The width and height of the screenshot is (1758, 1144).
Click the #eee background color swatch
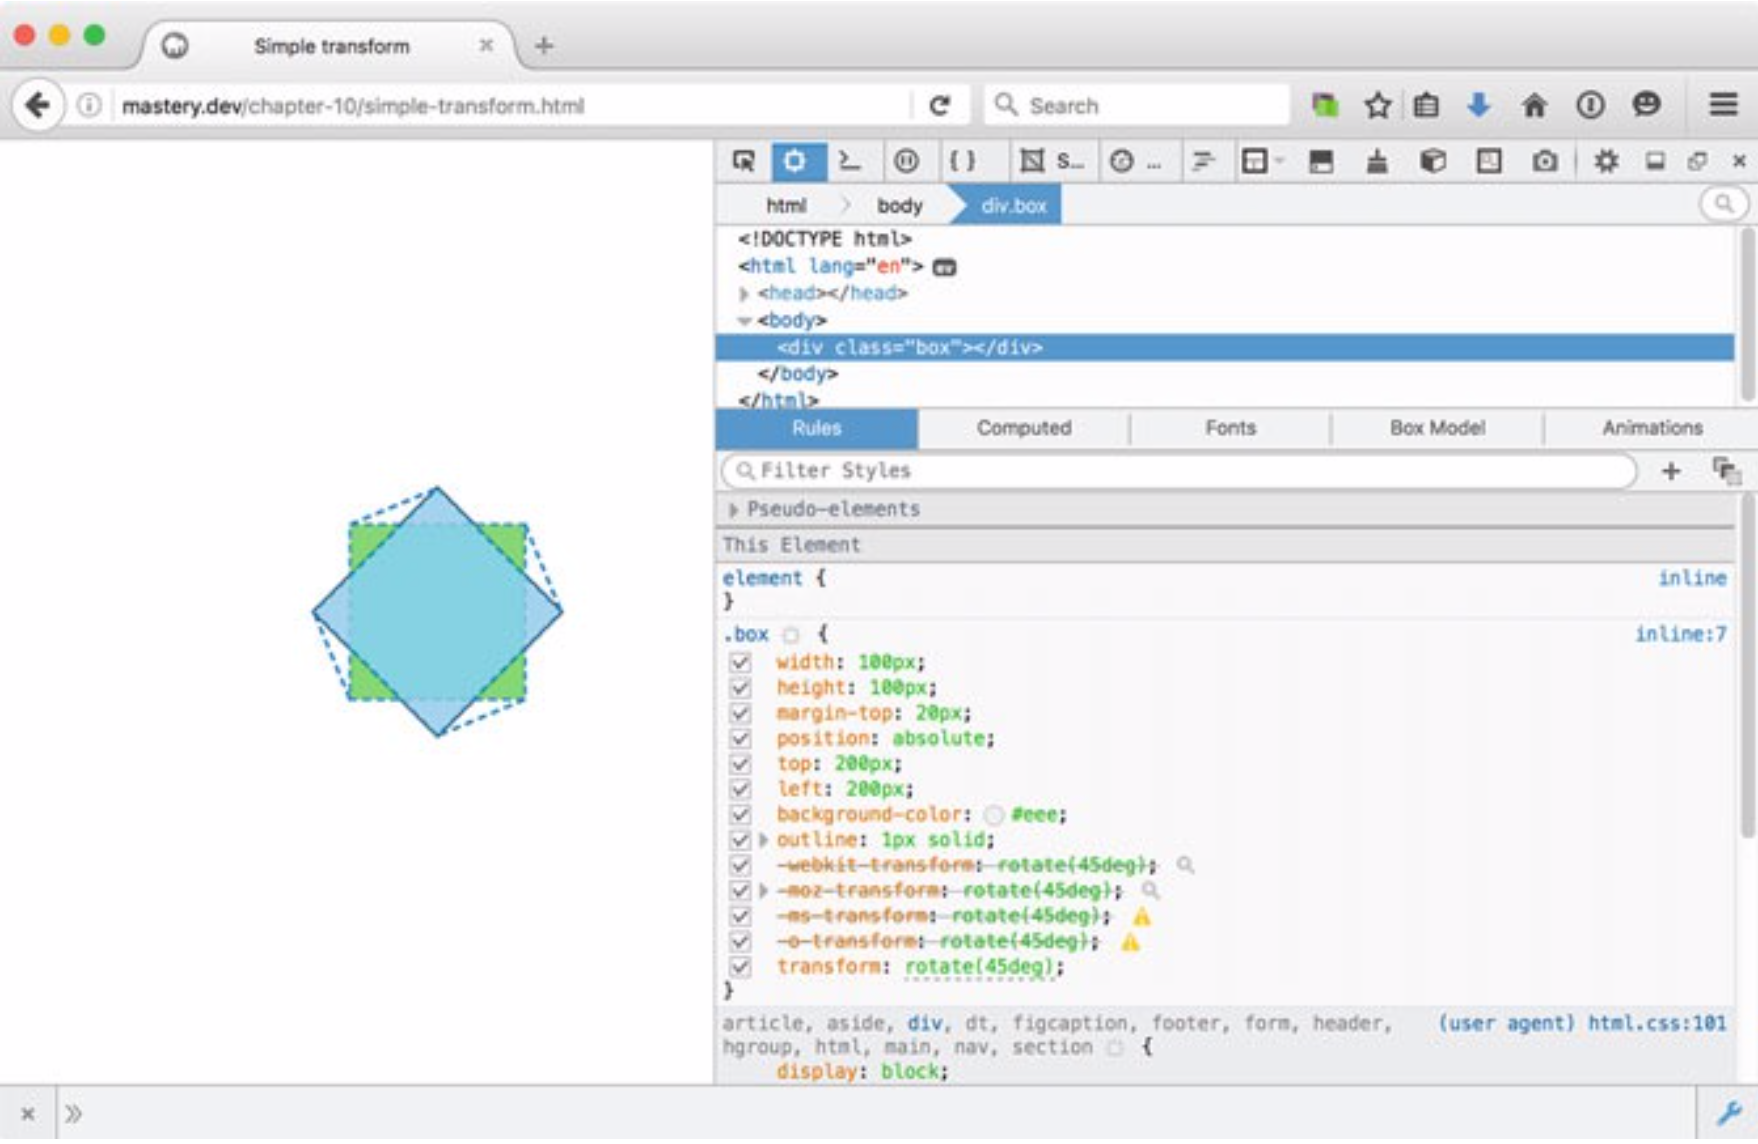[993, 815]
